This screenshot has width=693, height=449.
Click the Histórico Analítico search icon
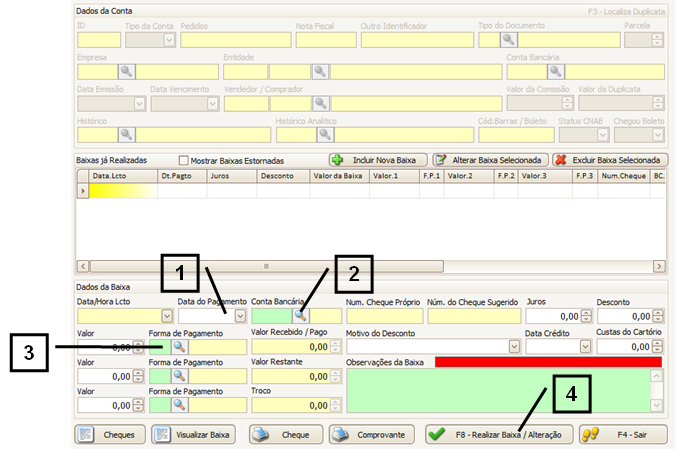pos(326,133)
